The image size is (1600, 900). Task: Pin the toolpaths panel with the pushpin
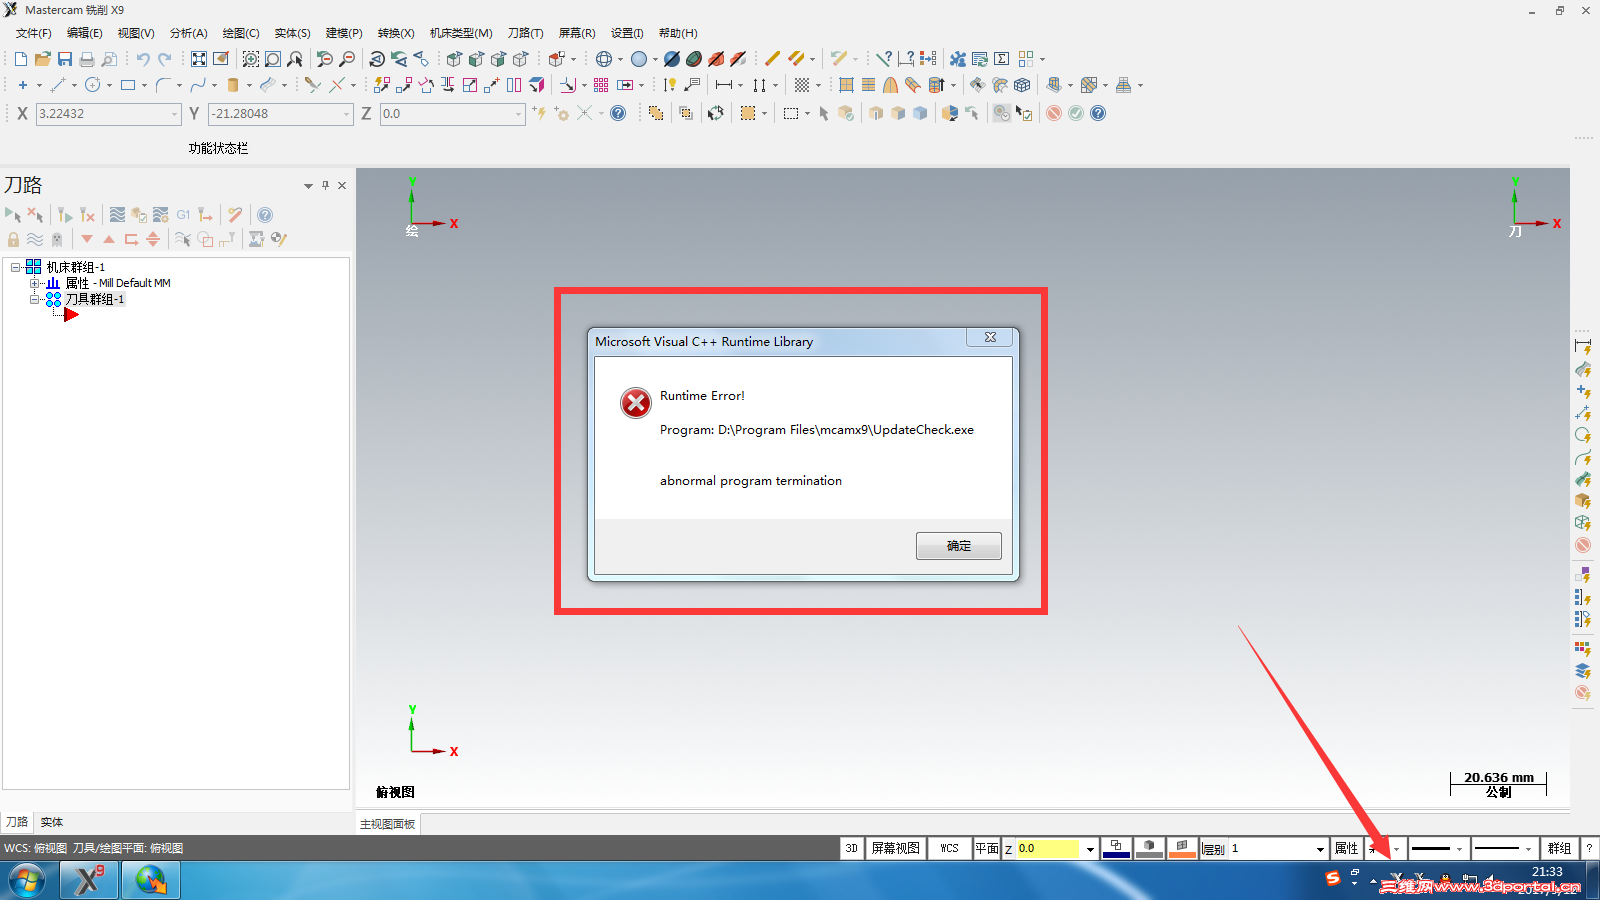[x=325, y=185]
